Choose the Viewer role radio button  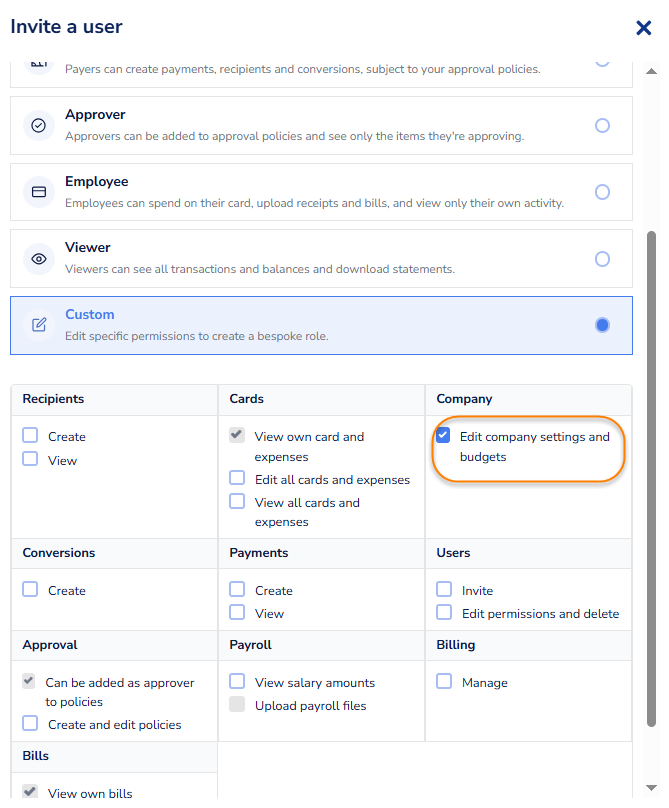(x=602, y=259)
